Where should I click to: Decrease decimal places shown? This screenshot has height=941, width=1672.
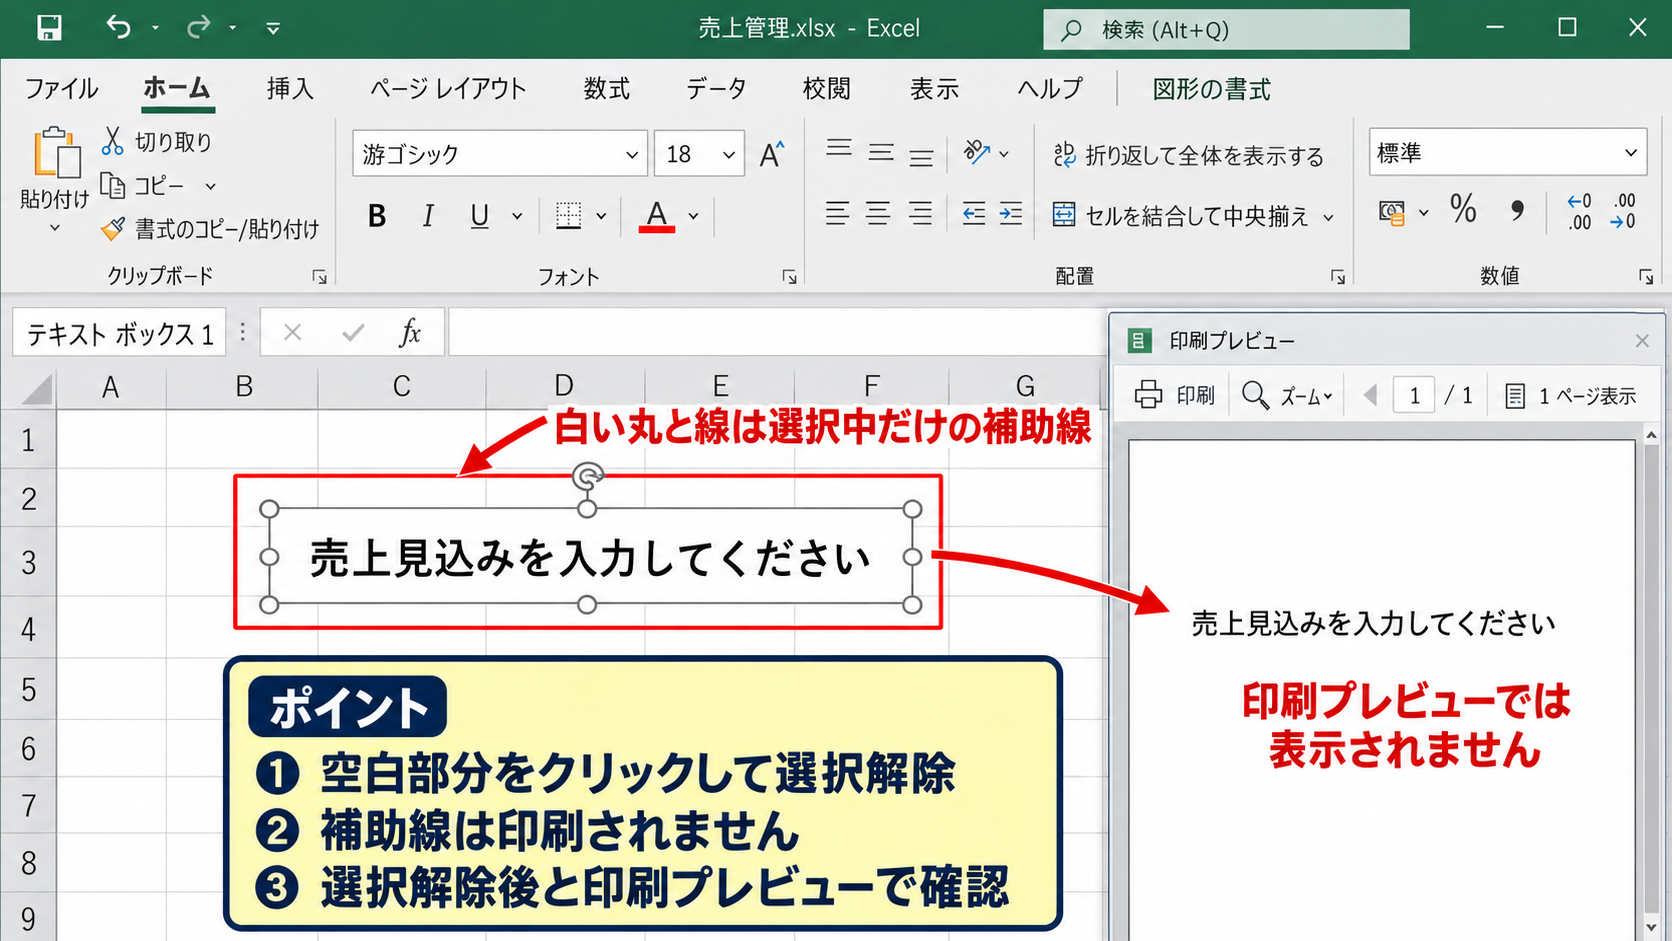1624,211
